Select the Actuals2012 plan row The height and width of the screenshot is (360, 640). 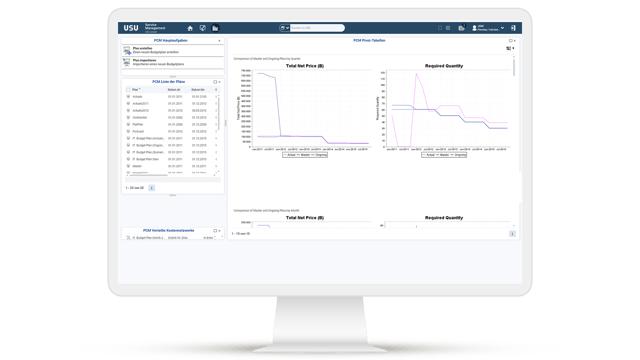coord(171,111)
